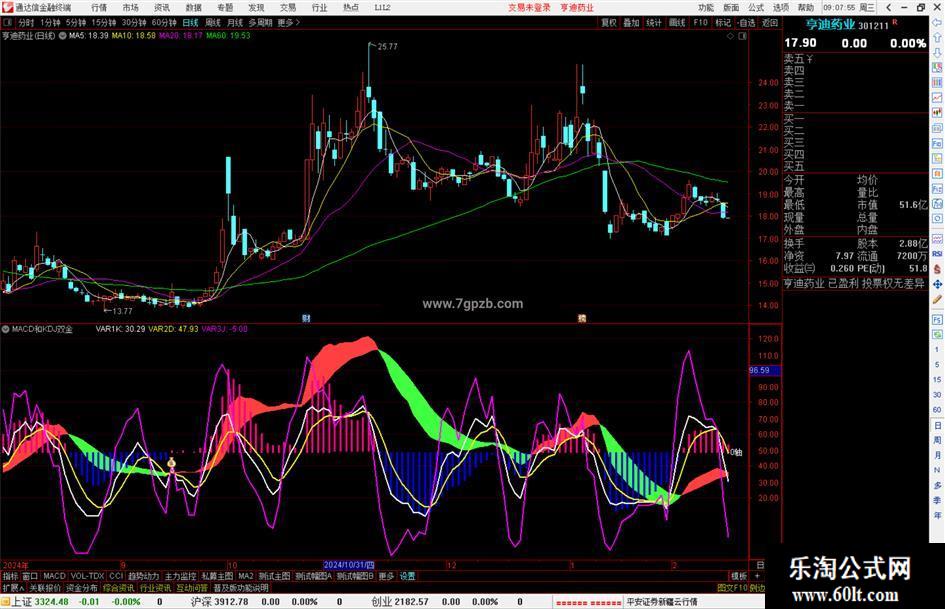Click the diamond marker icon at chart top-right
The image size is (945, 609).
(x=730, y=36)
